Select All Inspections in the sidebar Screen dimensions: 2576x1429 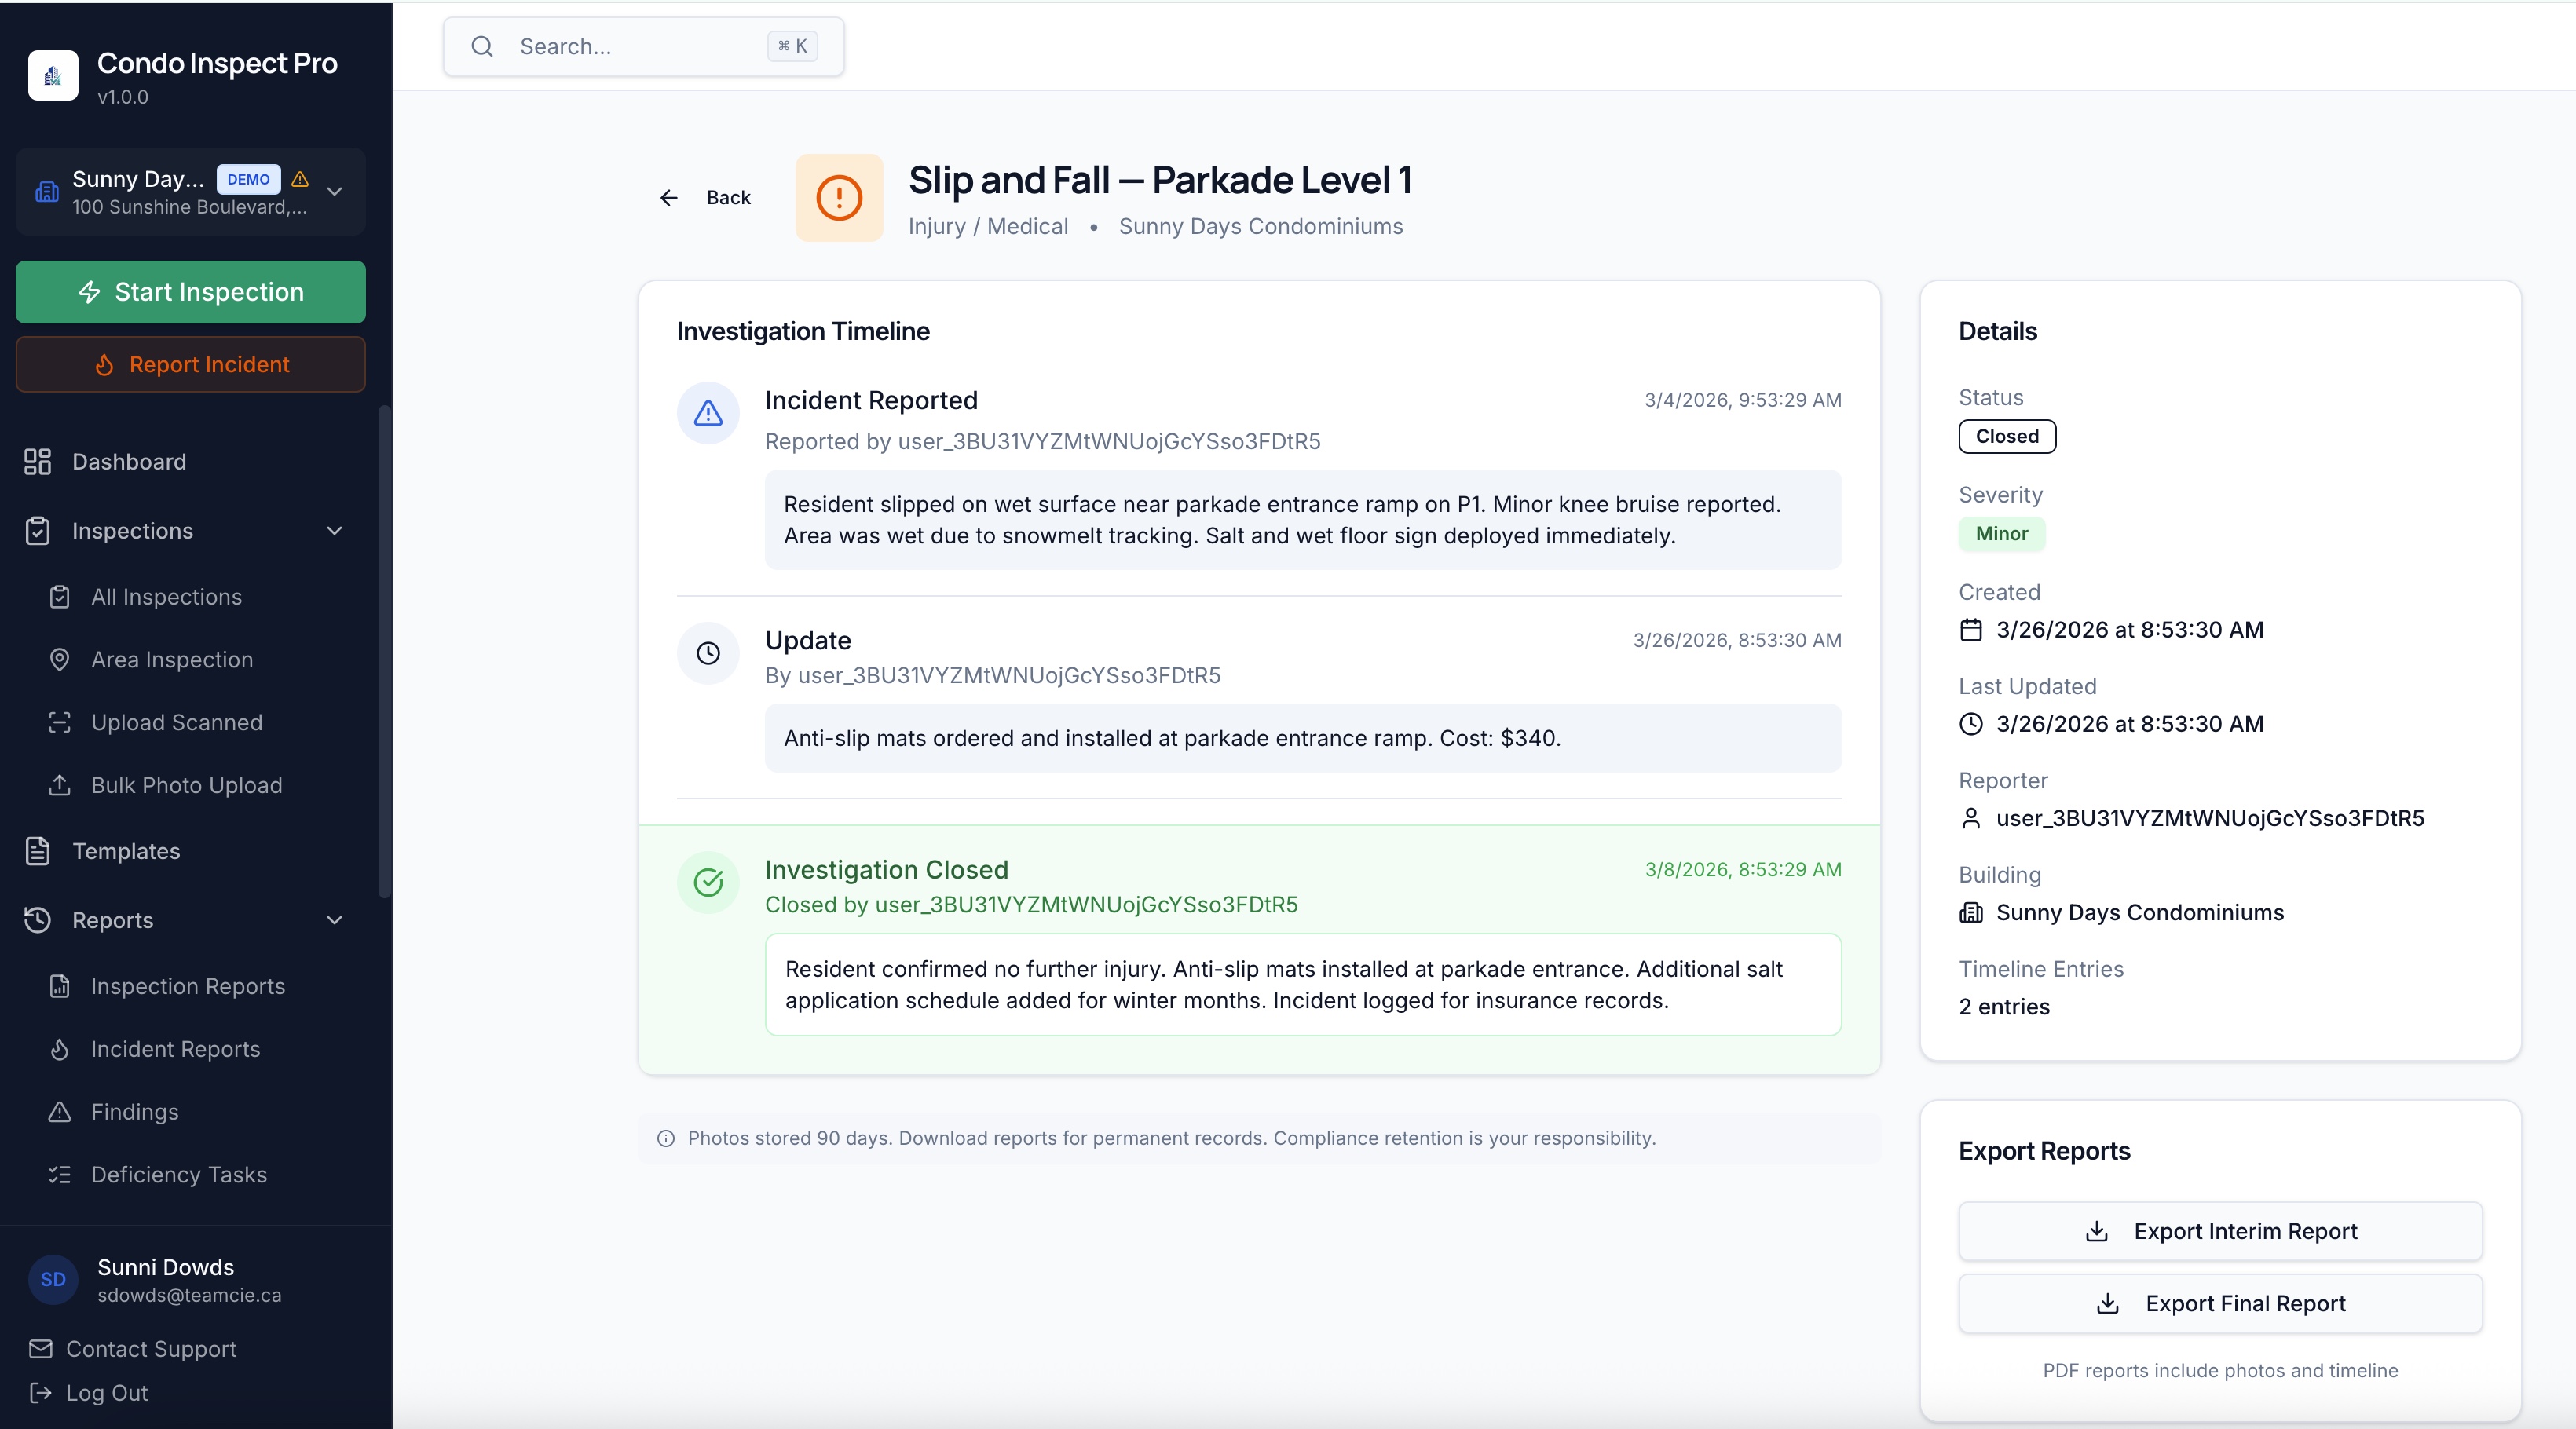tap(166, 596)
